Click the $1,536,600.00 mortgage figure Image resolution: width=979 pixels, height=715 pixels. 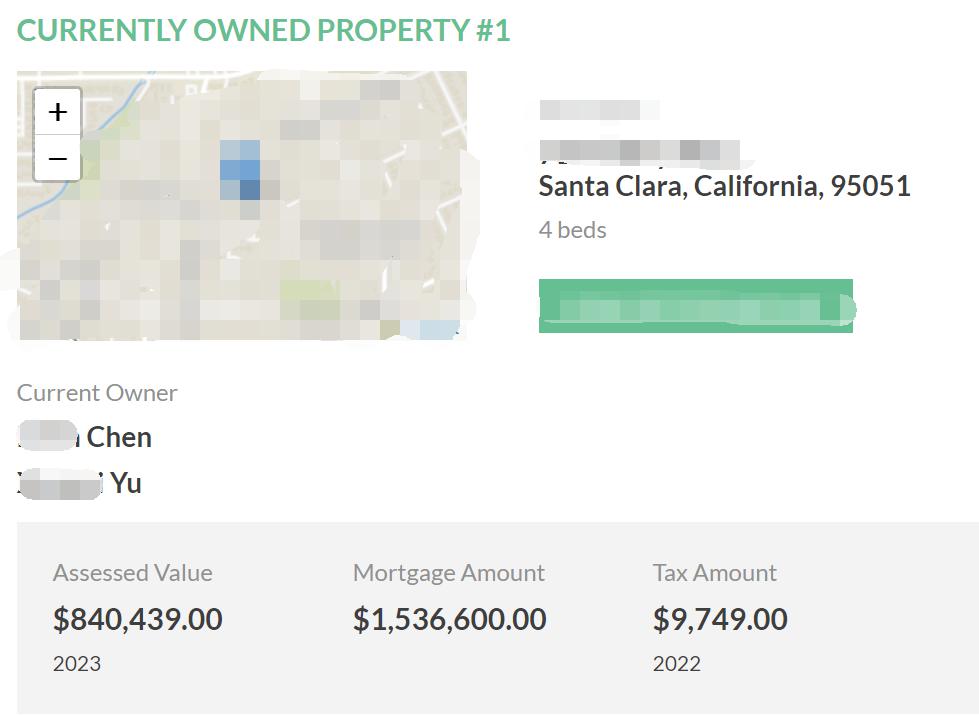tap(450, 619)
